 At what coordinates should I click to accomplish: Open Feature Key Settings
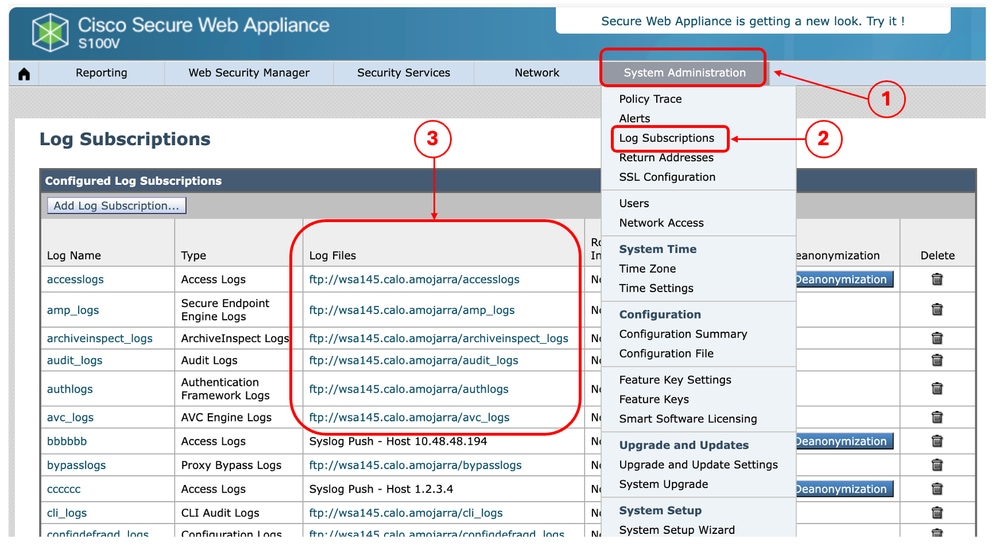(675, 380)
